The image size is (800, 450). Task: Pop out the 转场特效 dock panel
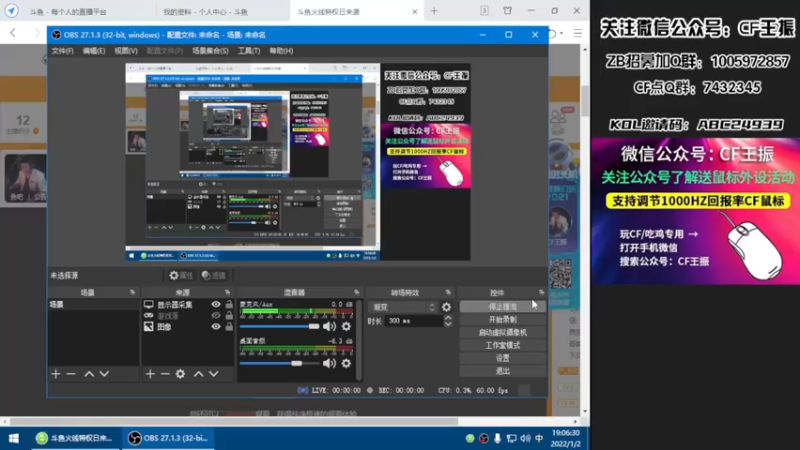[448, 292]
